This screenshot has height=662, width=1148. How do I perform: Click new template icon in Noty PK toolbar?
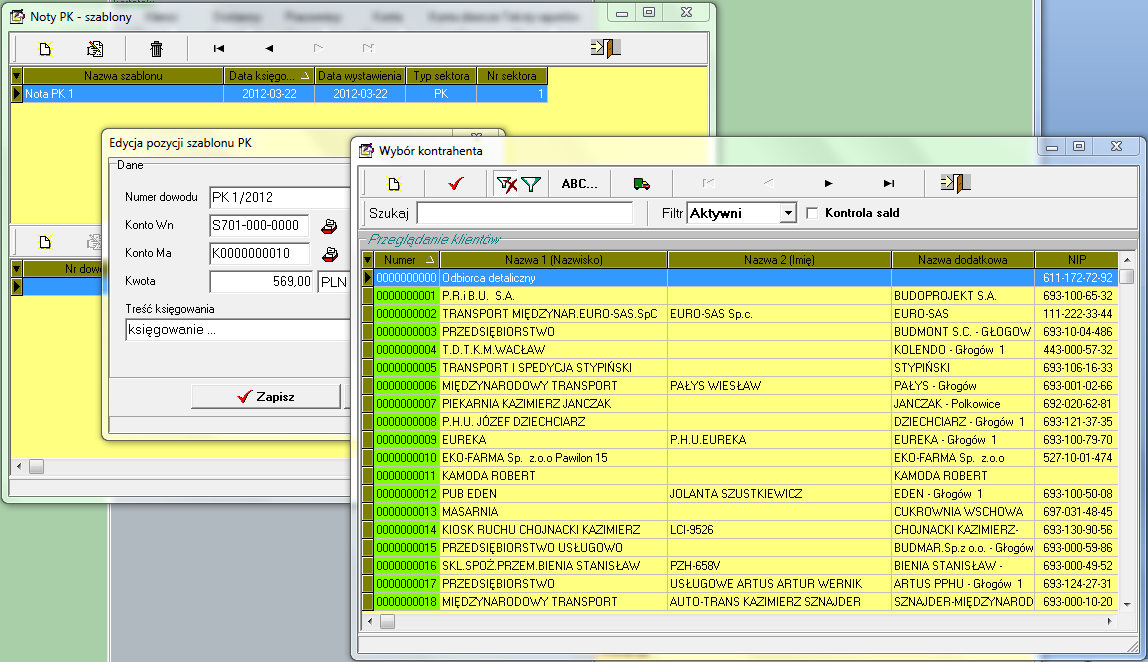(x=45, y=49)
